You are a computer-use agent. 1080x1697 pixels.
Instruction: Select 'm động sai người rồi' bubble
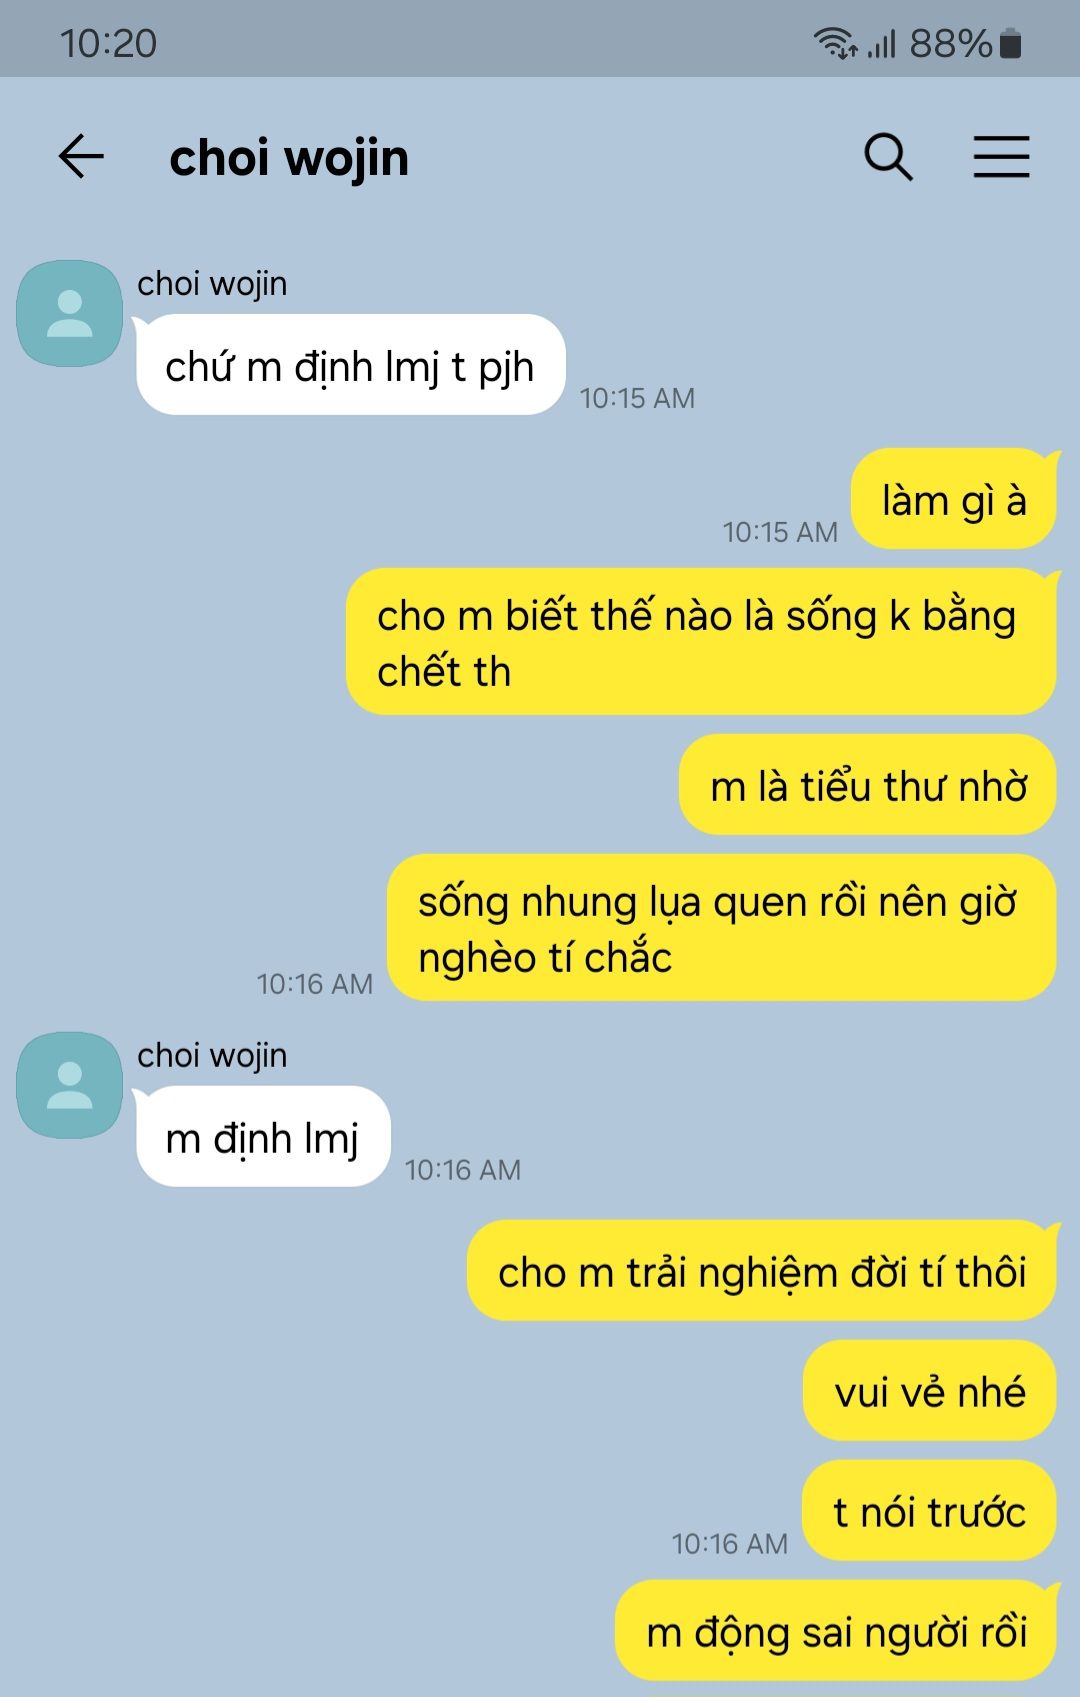[x=836, y=1631]
